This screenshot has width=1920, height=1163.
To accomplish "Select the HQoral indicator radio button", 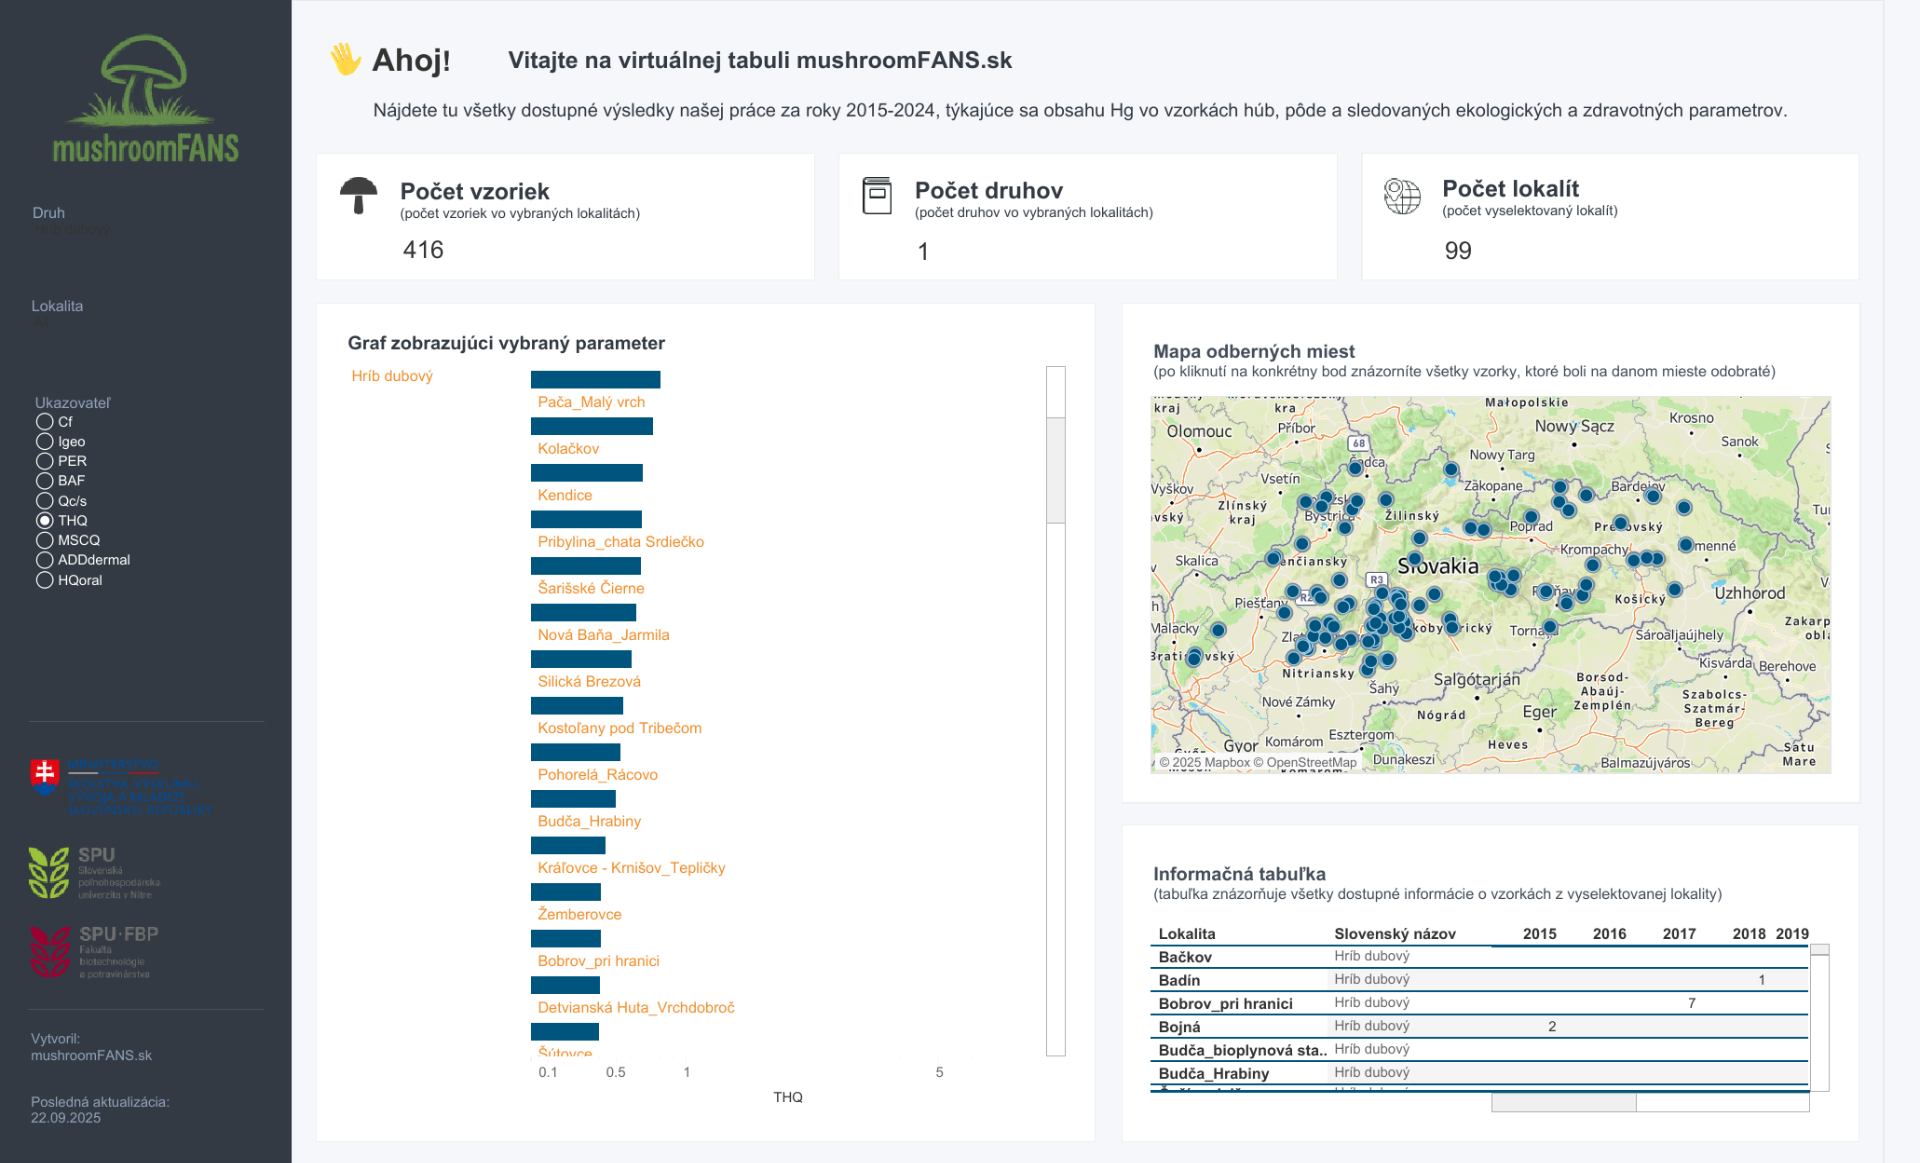I will pos(45,580).
